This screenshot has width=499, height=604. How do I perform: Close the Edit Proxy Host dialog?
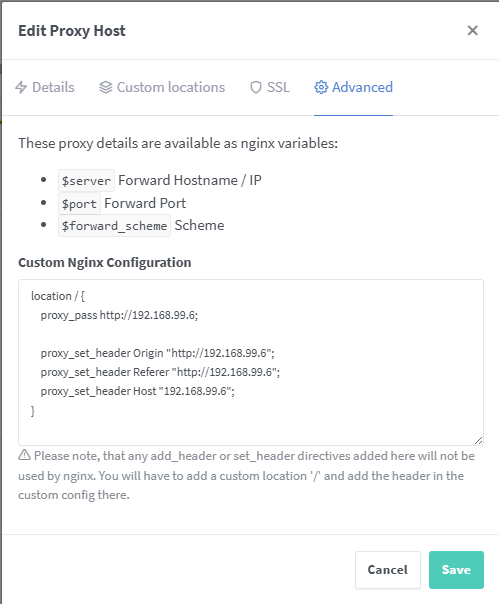pyautogui.click(x=472, y=30)
